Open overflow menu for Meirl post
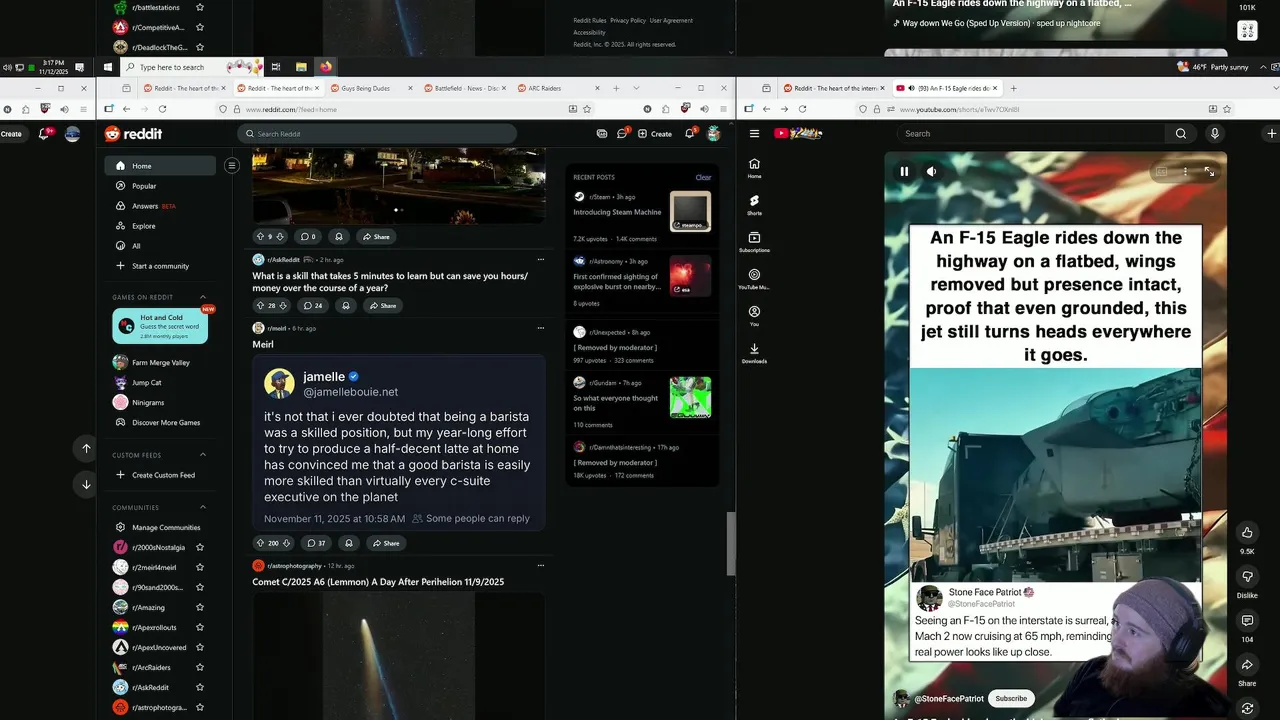Image resolution: width=1280 pixels, height=720 pixels. pos(541,328)
